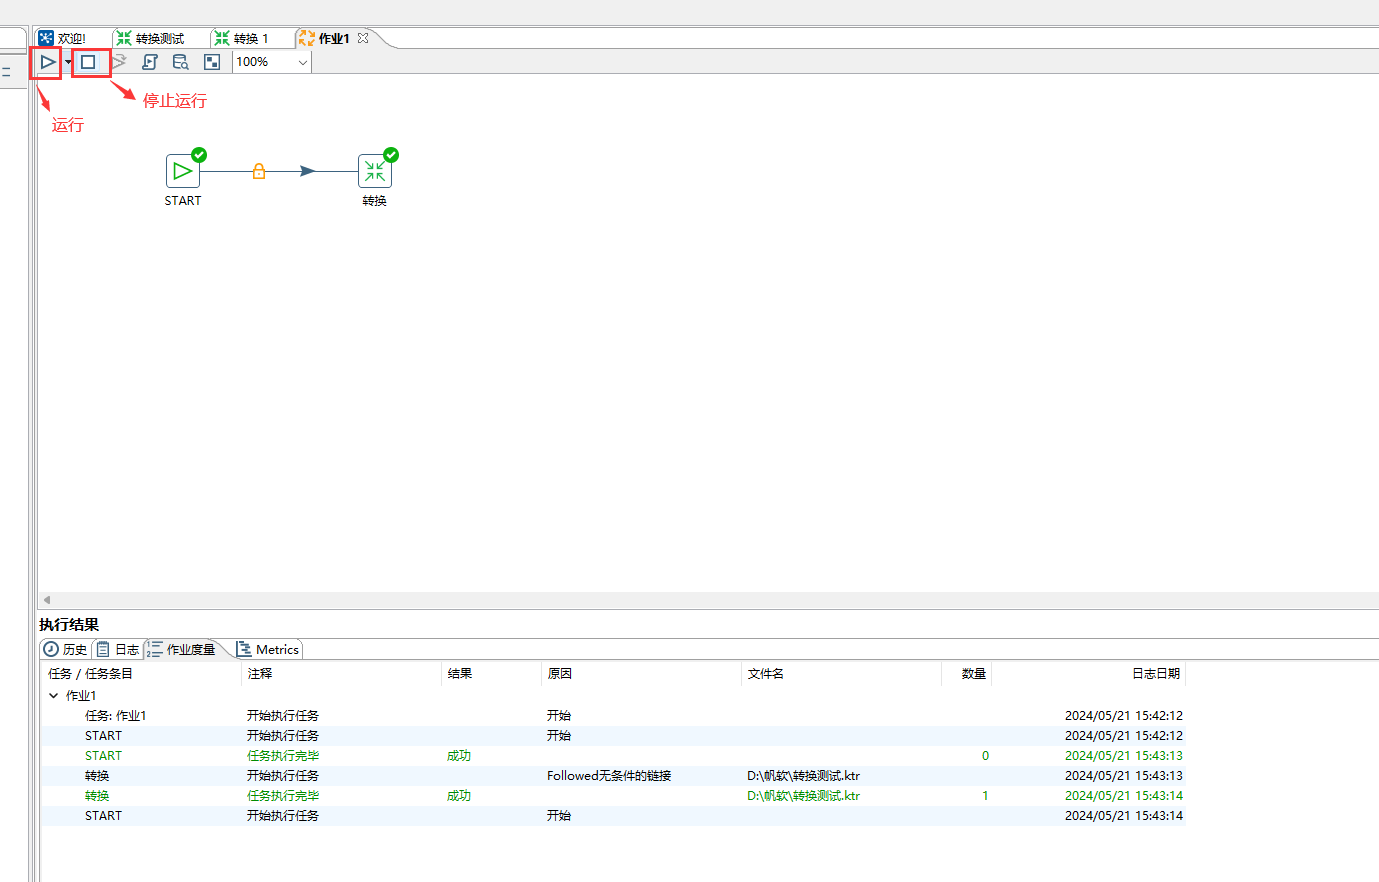Stop the running job
Image resolution: width=1379 pixels, height=882 pixels.
click(88, 62)
